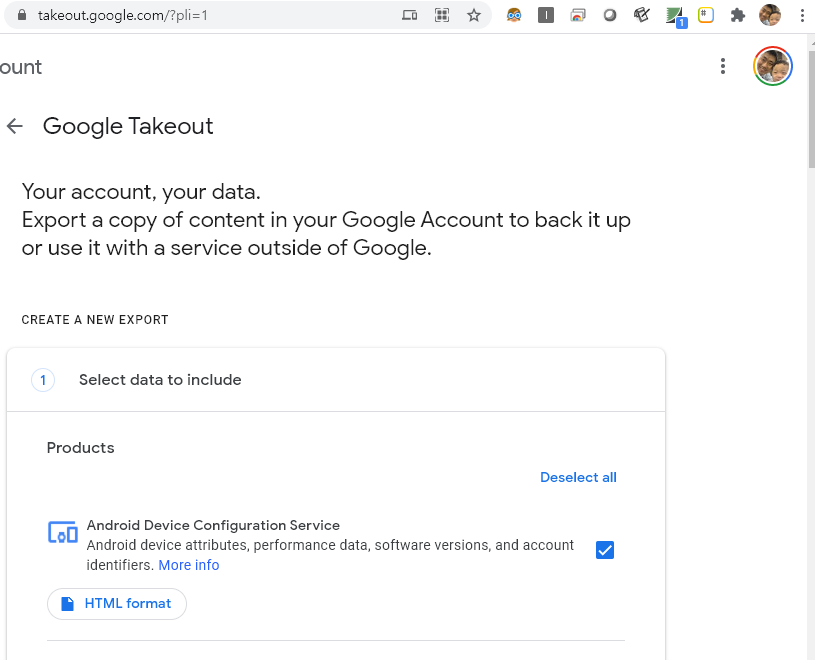Open the page's three-dot options menu
Viewport: 815px width, 660px height.
point(723,67)
